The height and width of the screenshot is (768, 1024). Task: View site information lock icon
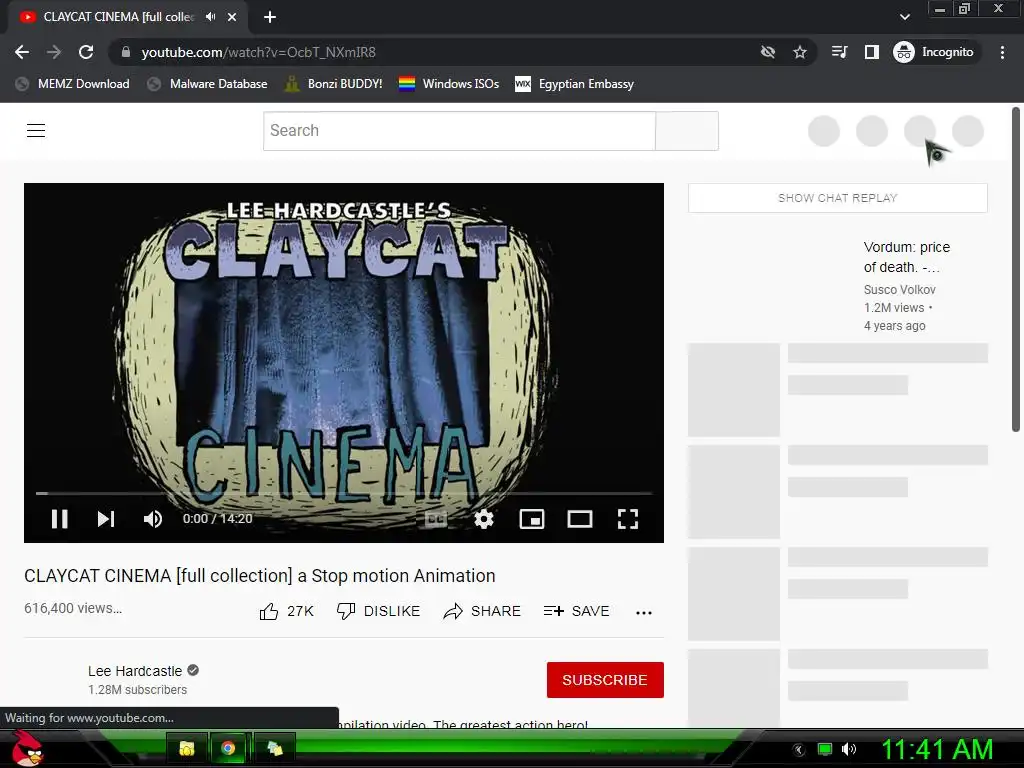pos(126,52)
